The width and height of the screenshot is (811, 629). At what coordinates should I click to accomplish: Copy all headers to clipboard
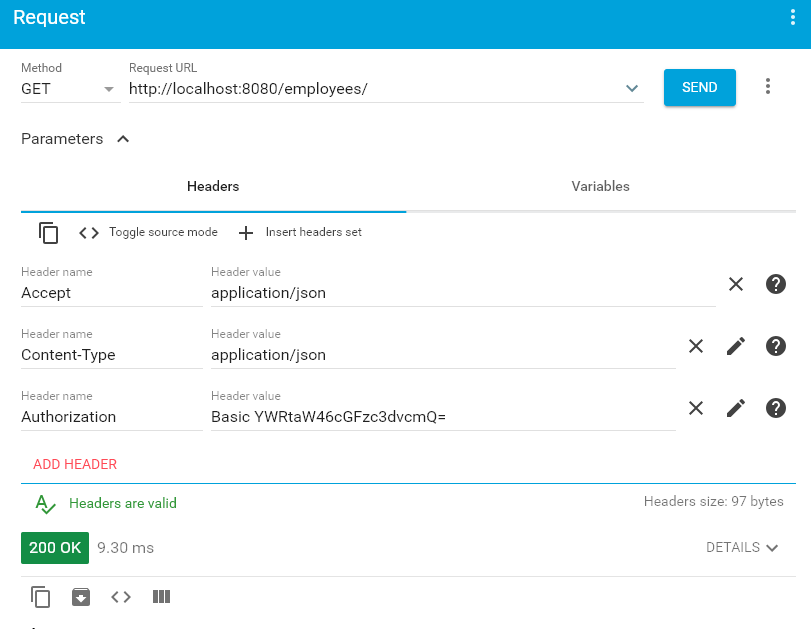(48, 232)
